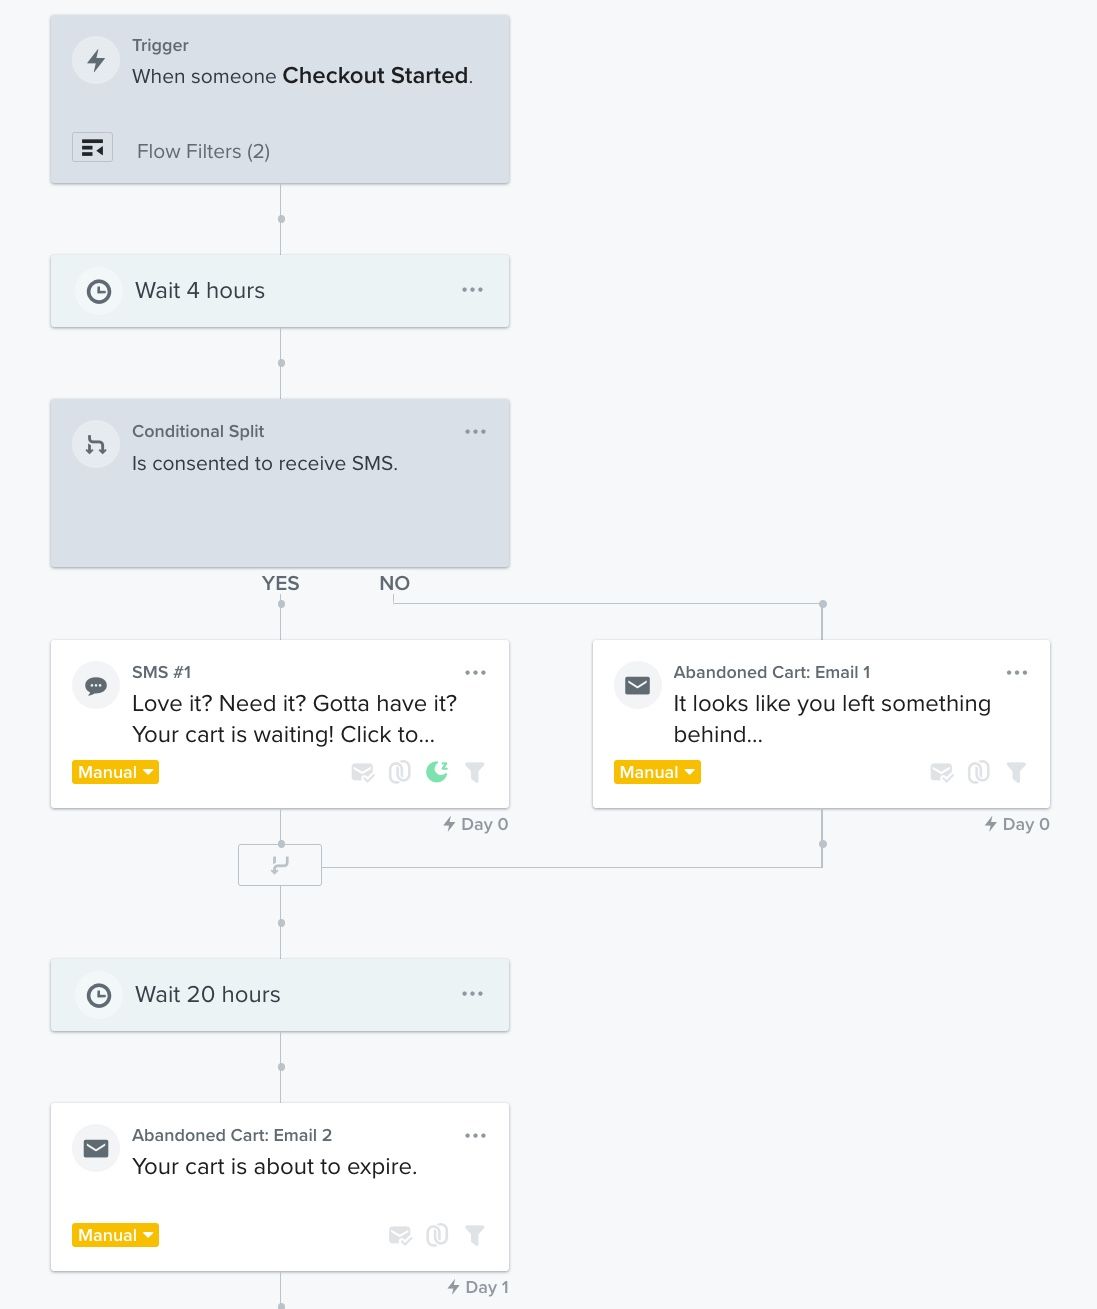Click the envelope icon on Abandoned Cart: Email 1
1097x1309 pixels.
pos(637,685)
